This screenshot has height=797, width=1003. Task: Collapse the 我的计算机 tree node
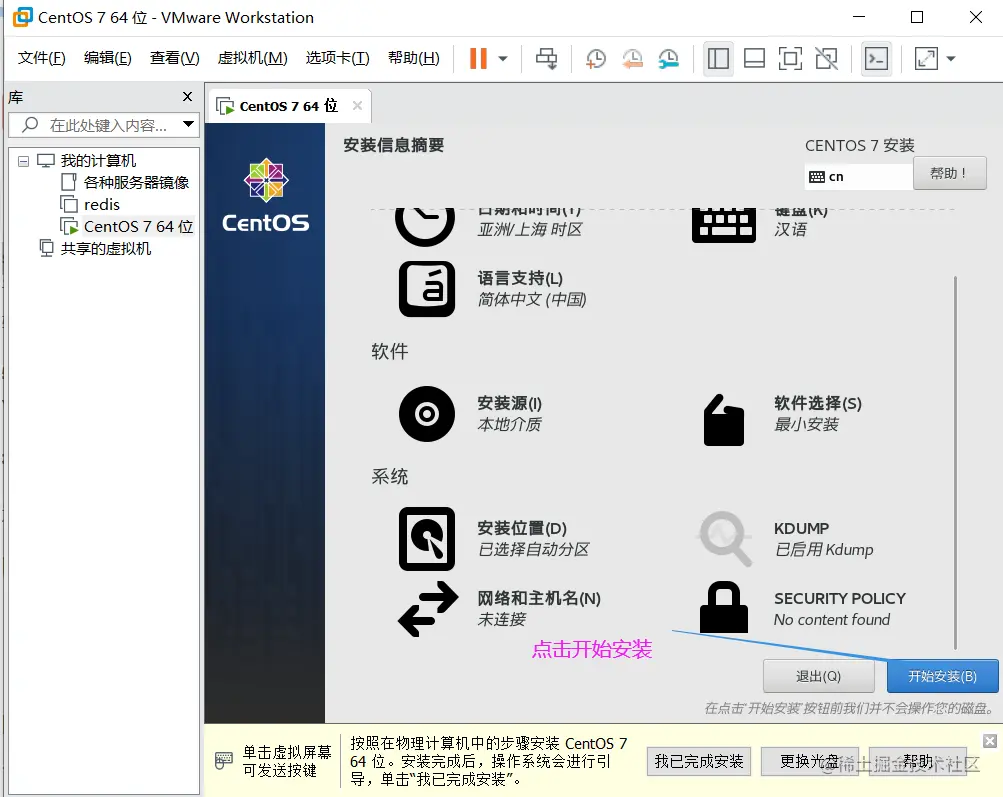[22, 160]
